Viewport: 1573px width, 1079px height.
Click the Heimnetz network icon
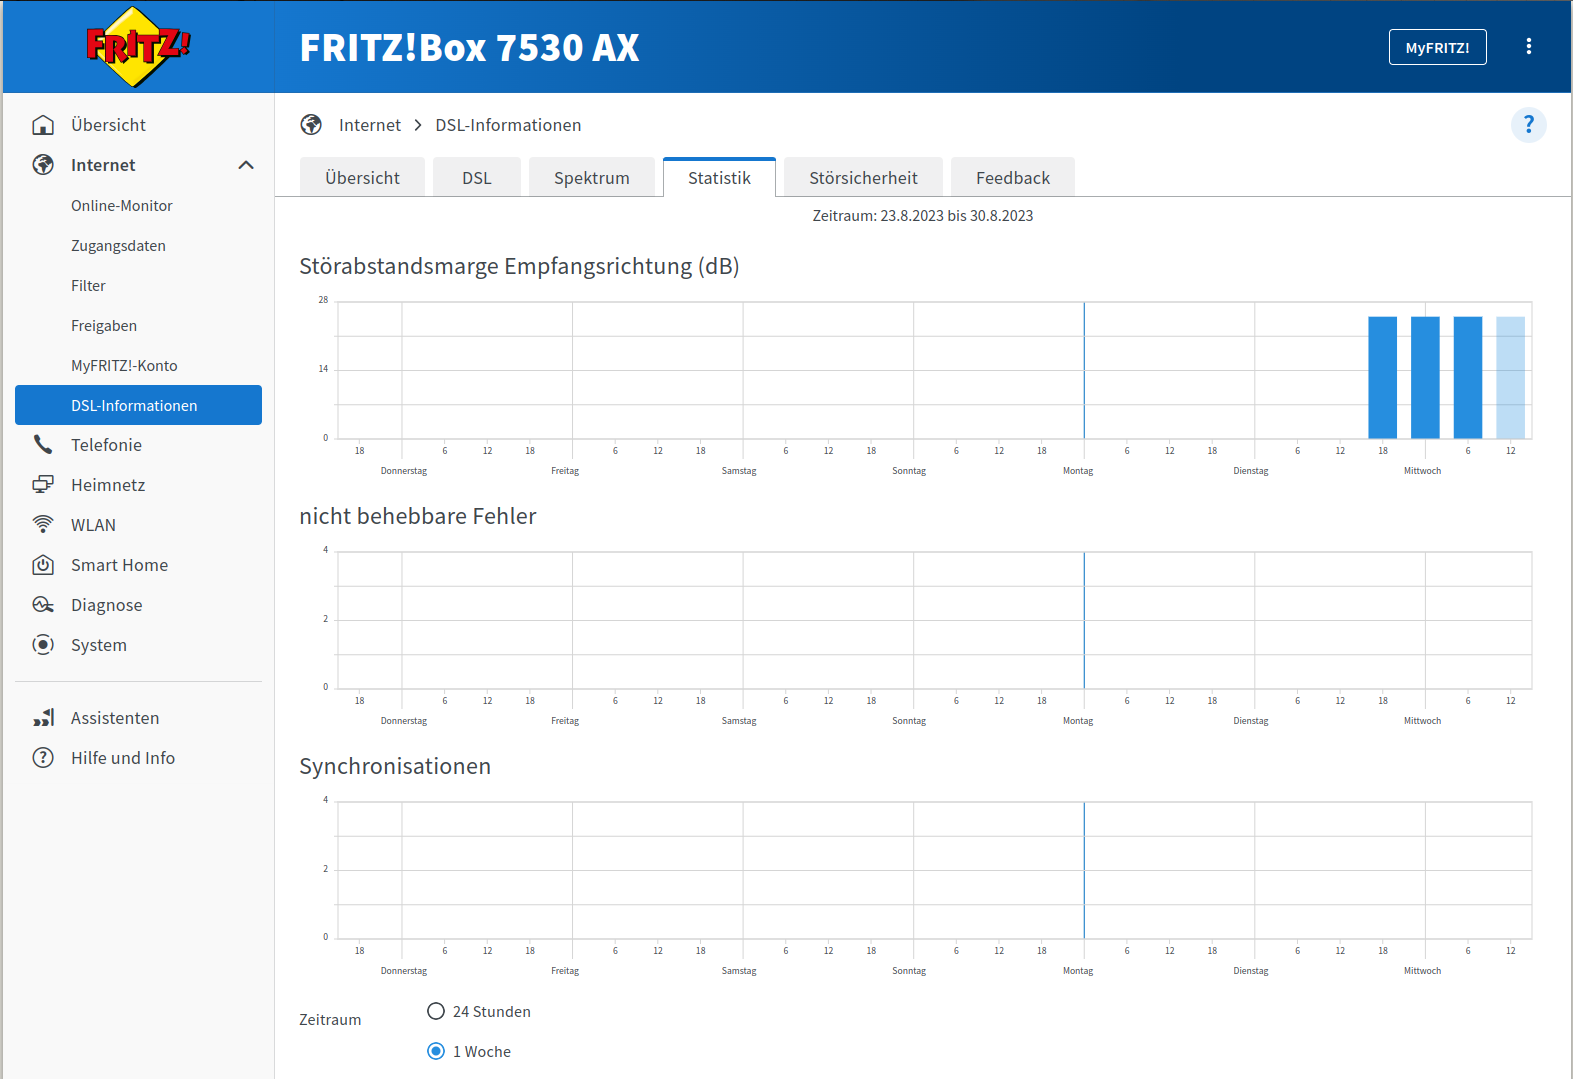click(43, 485)
